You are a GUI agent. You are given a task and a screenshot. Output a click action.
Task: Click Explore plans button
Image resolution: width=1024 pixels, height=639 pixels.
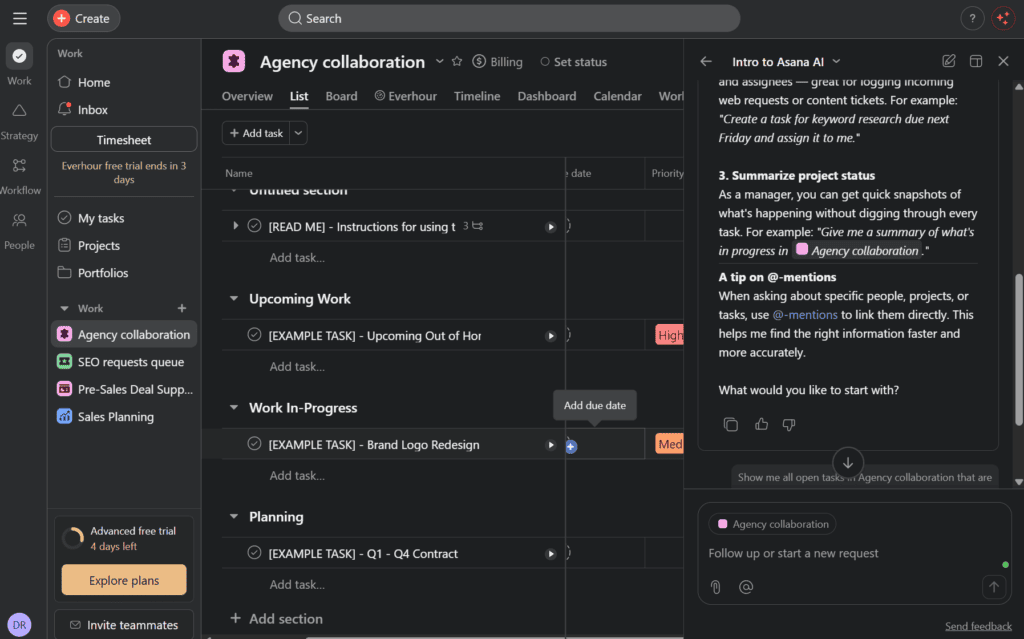click(x=123, y=580)
